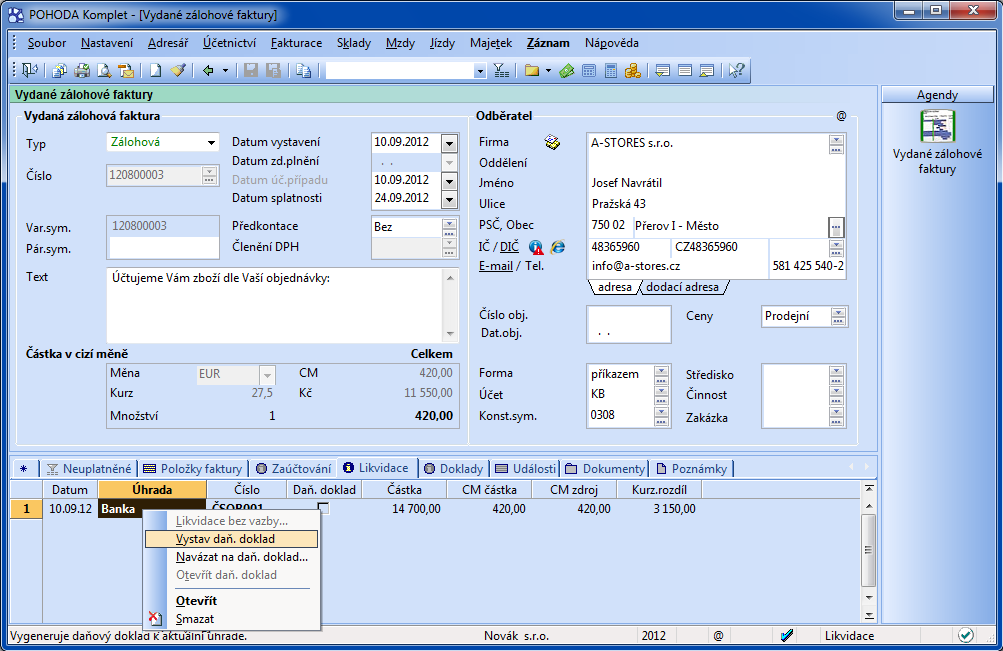Click the Internet Explorer icon beside IČ / DIČ
Image resolution: width=1003 pixels, height=651 pixels.
click(x=558, y=247)
